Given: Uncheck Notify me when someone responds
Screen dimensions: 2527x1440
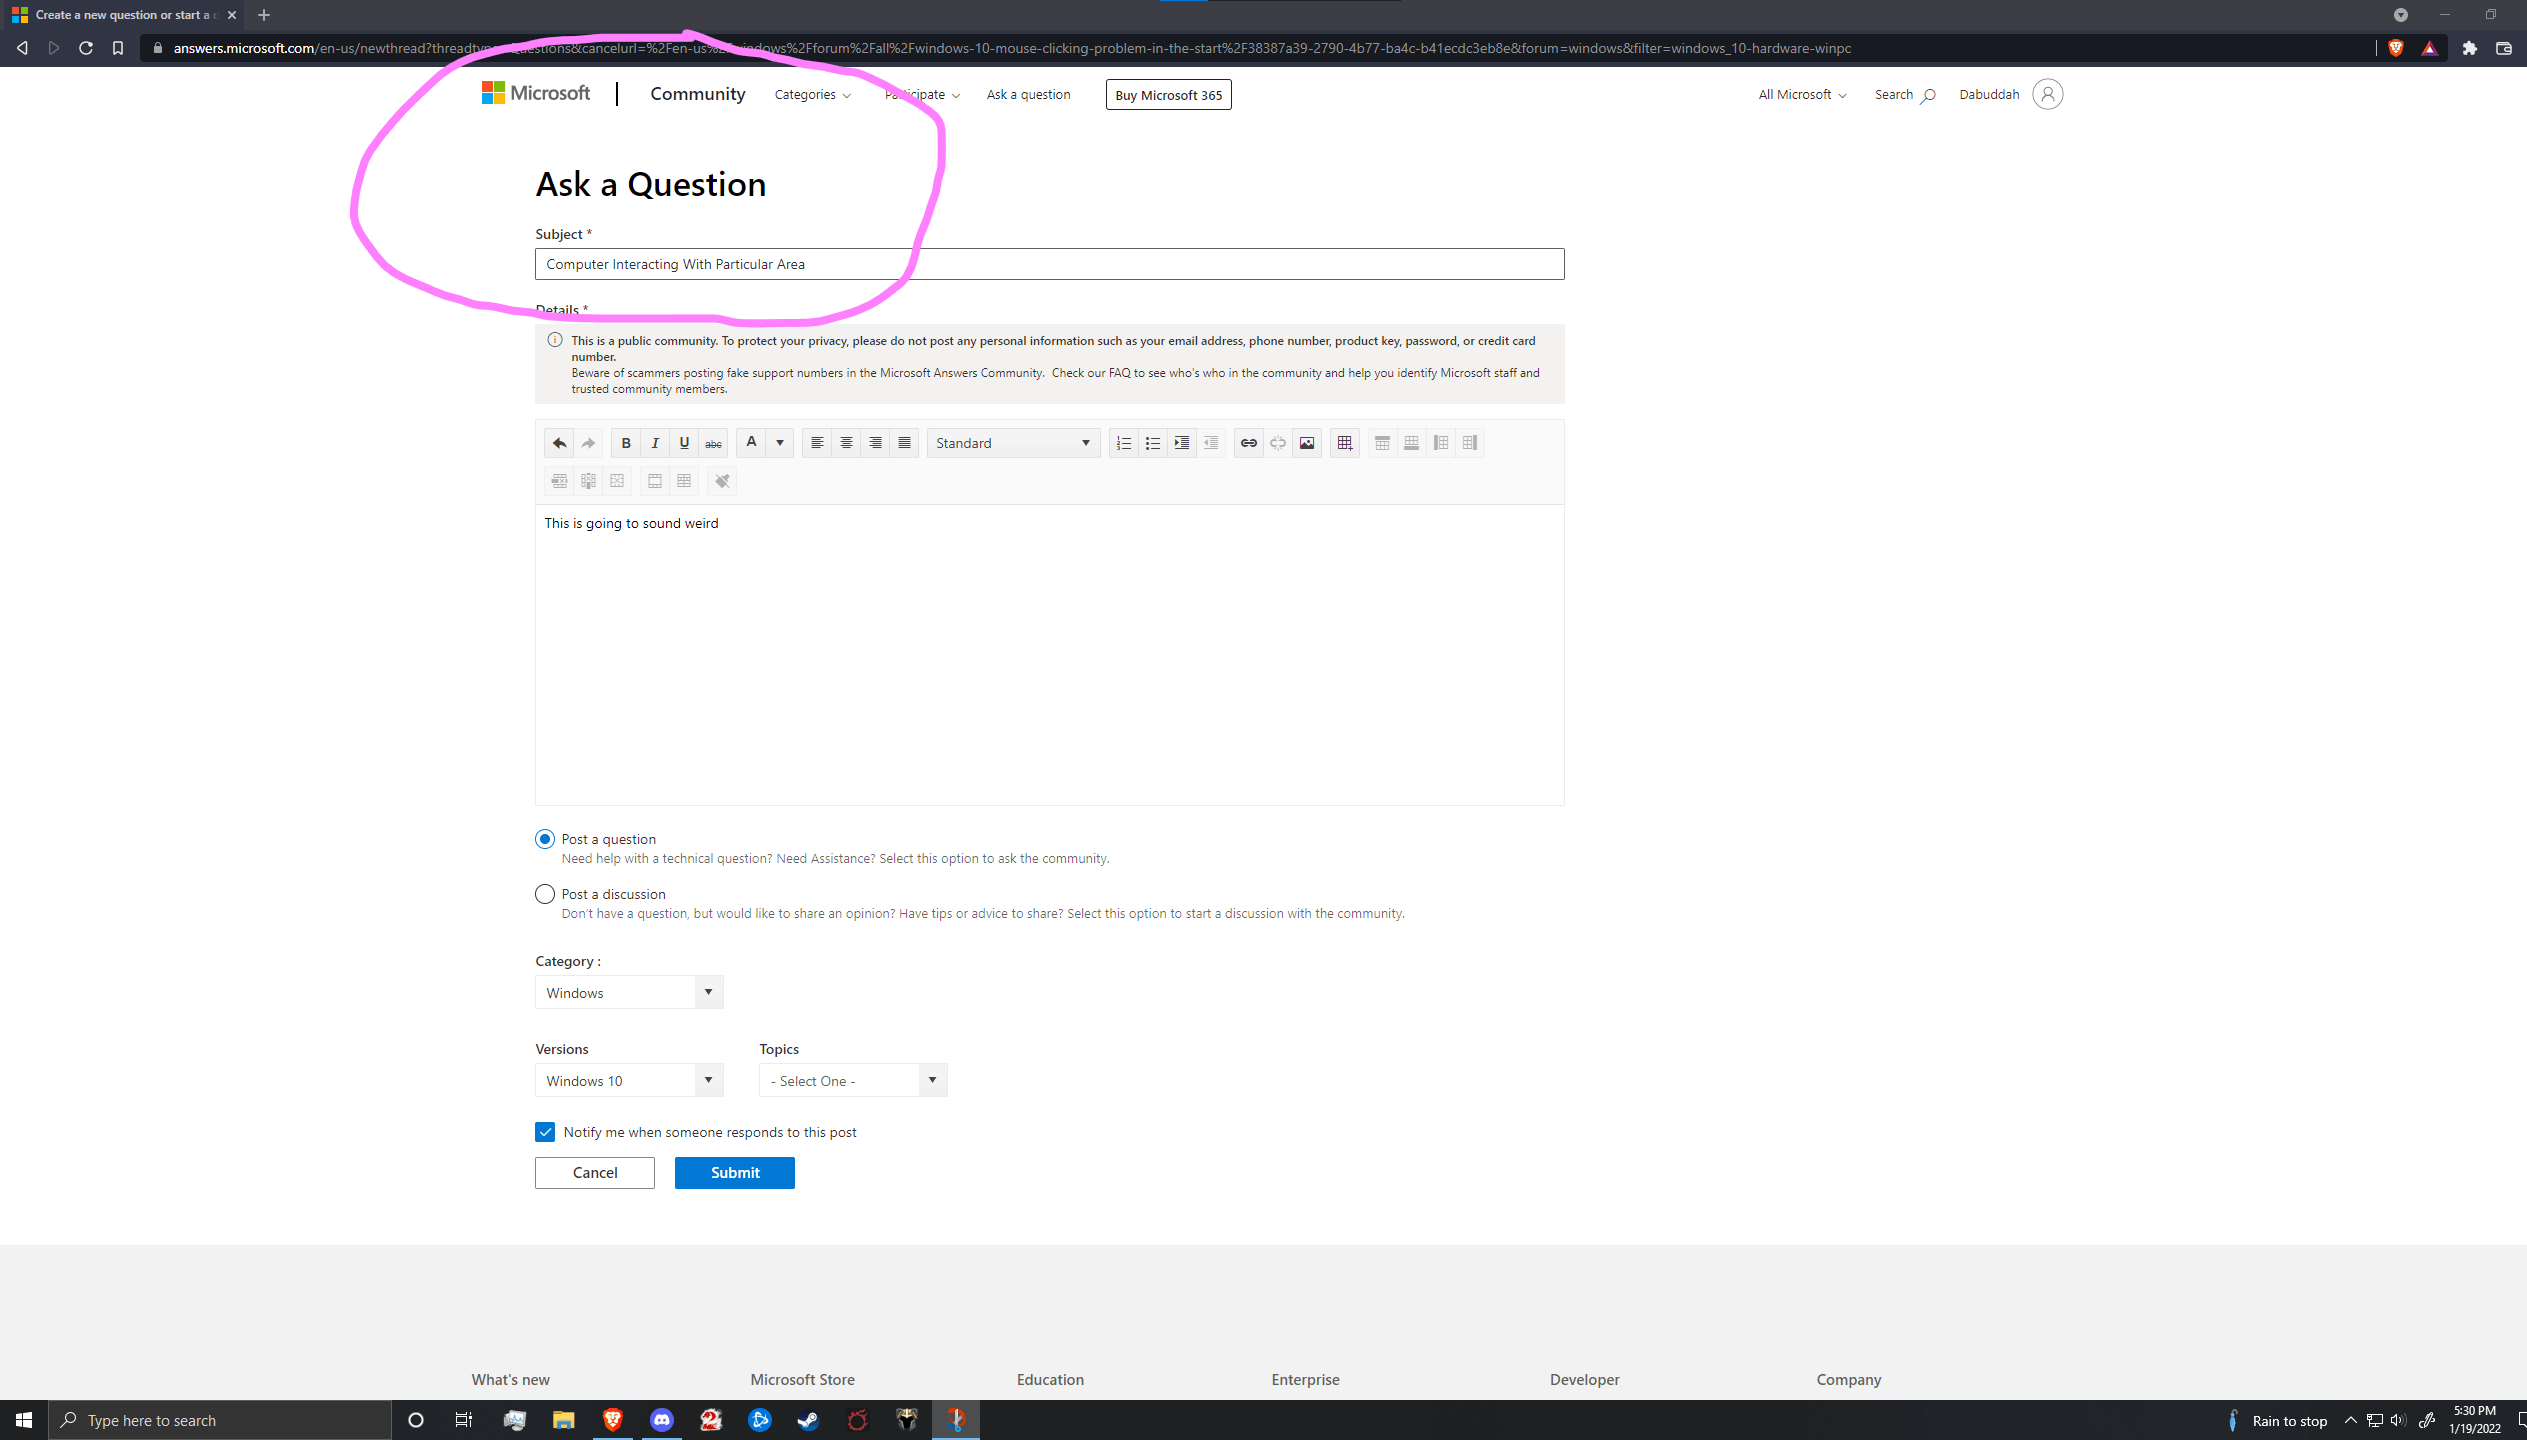Looking at the screenshot, I should tap(545, 1132).
